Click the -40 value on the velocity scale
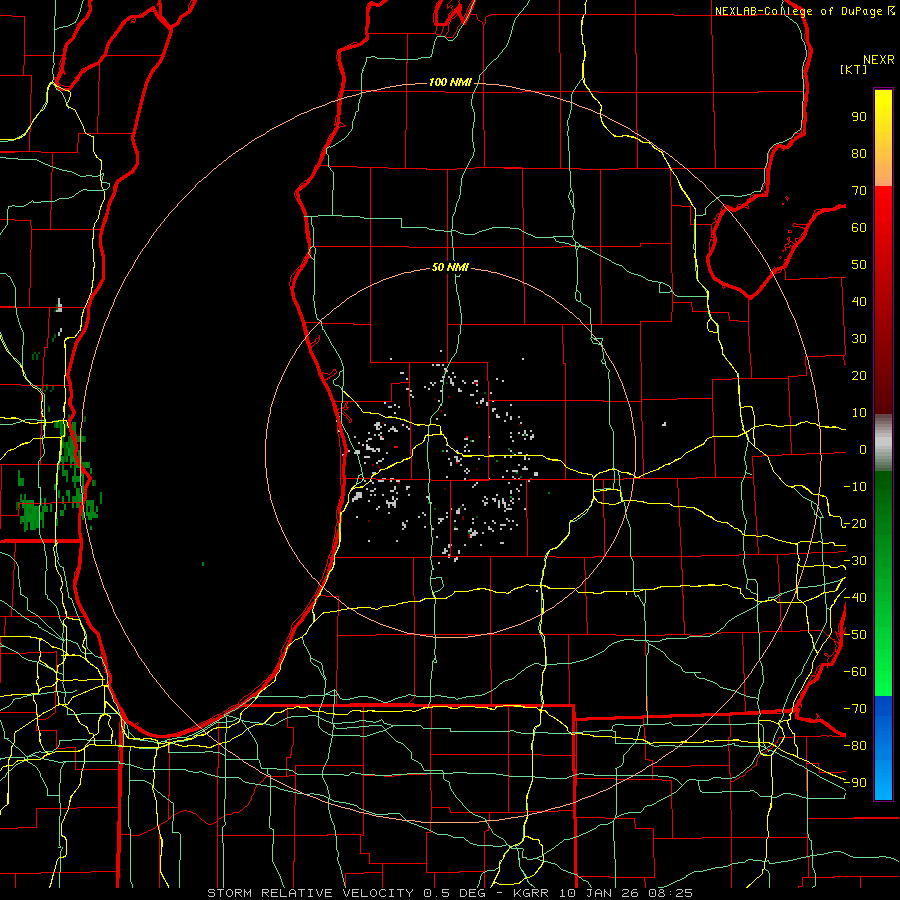This screenshot has height=900, width=900. tap(855, 598)
